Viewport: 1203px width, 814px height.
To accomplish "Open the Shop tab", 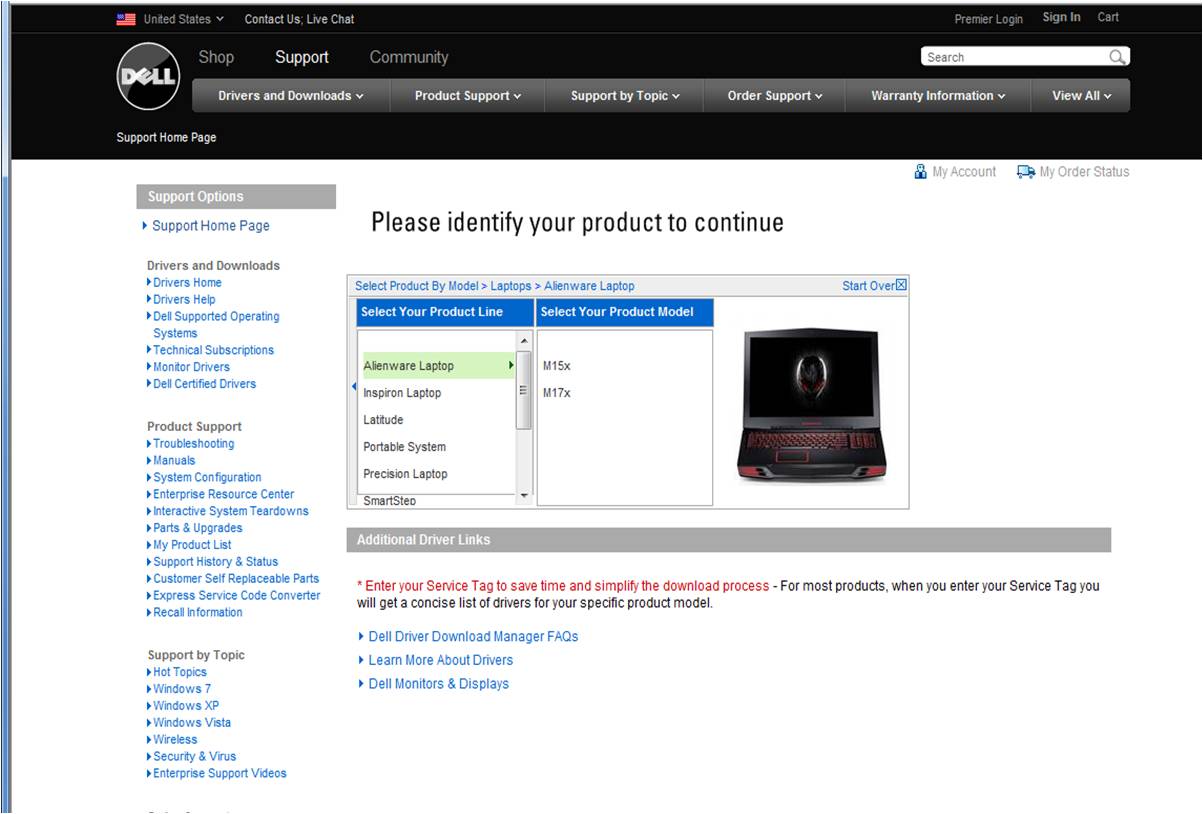I will click(216, 57).
